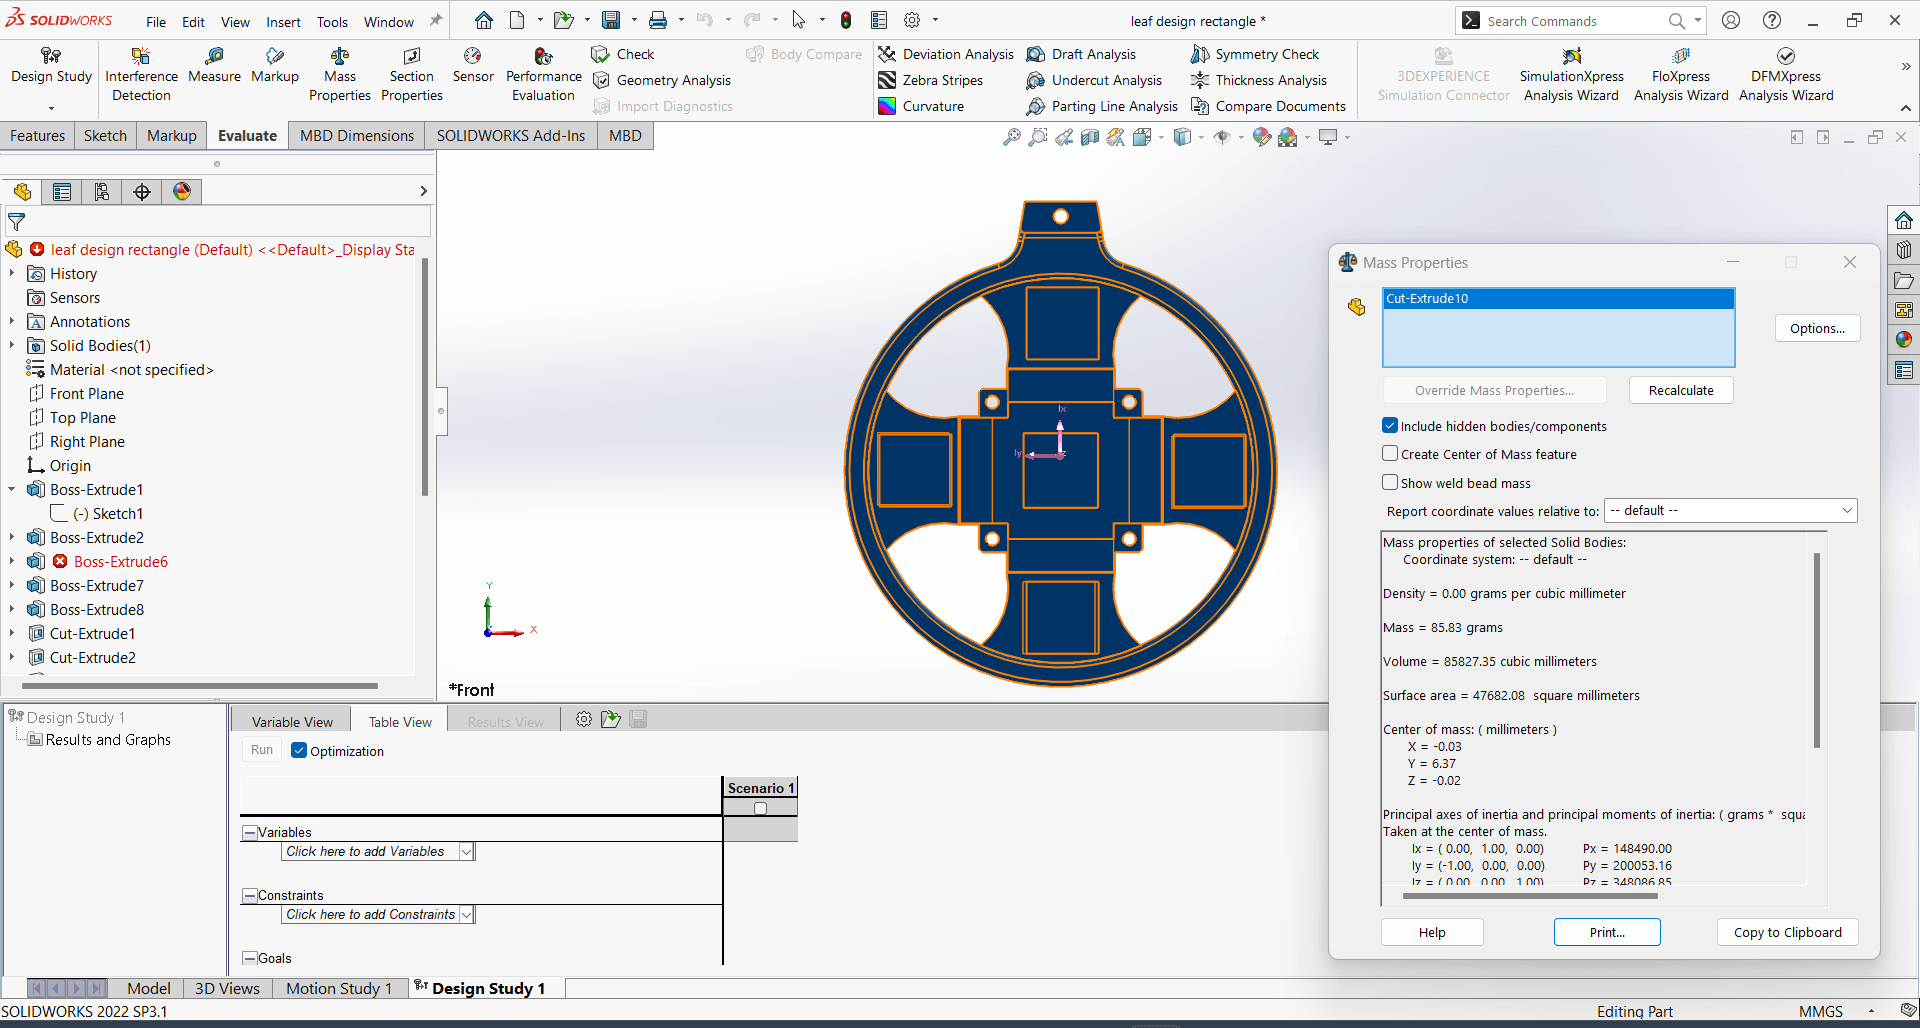Viewport: 1920px width, 1028px height.
Task: Run Deviation Analysis
Action: tap(945, 53)
